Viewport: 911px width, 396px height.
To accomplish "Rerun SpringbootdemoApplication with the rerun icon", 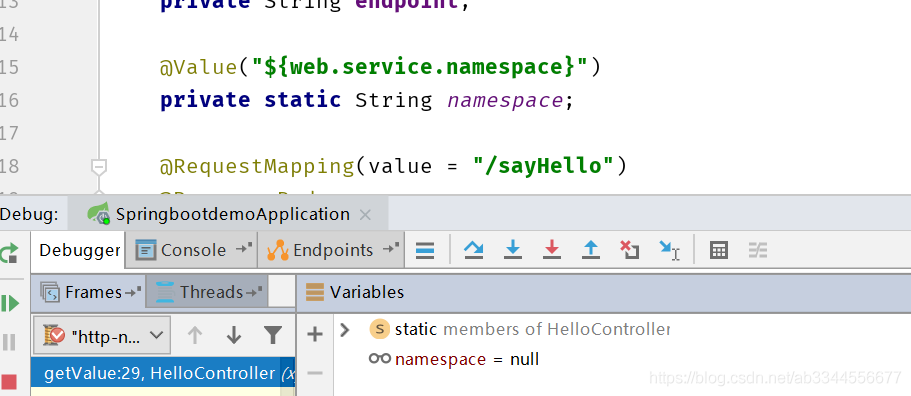I will 9,254.
